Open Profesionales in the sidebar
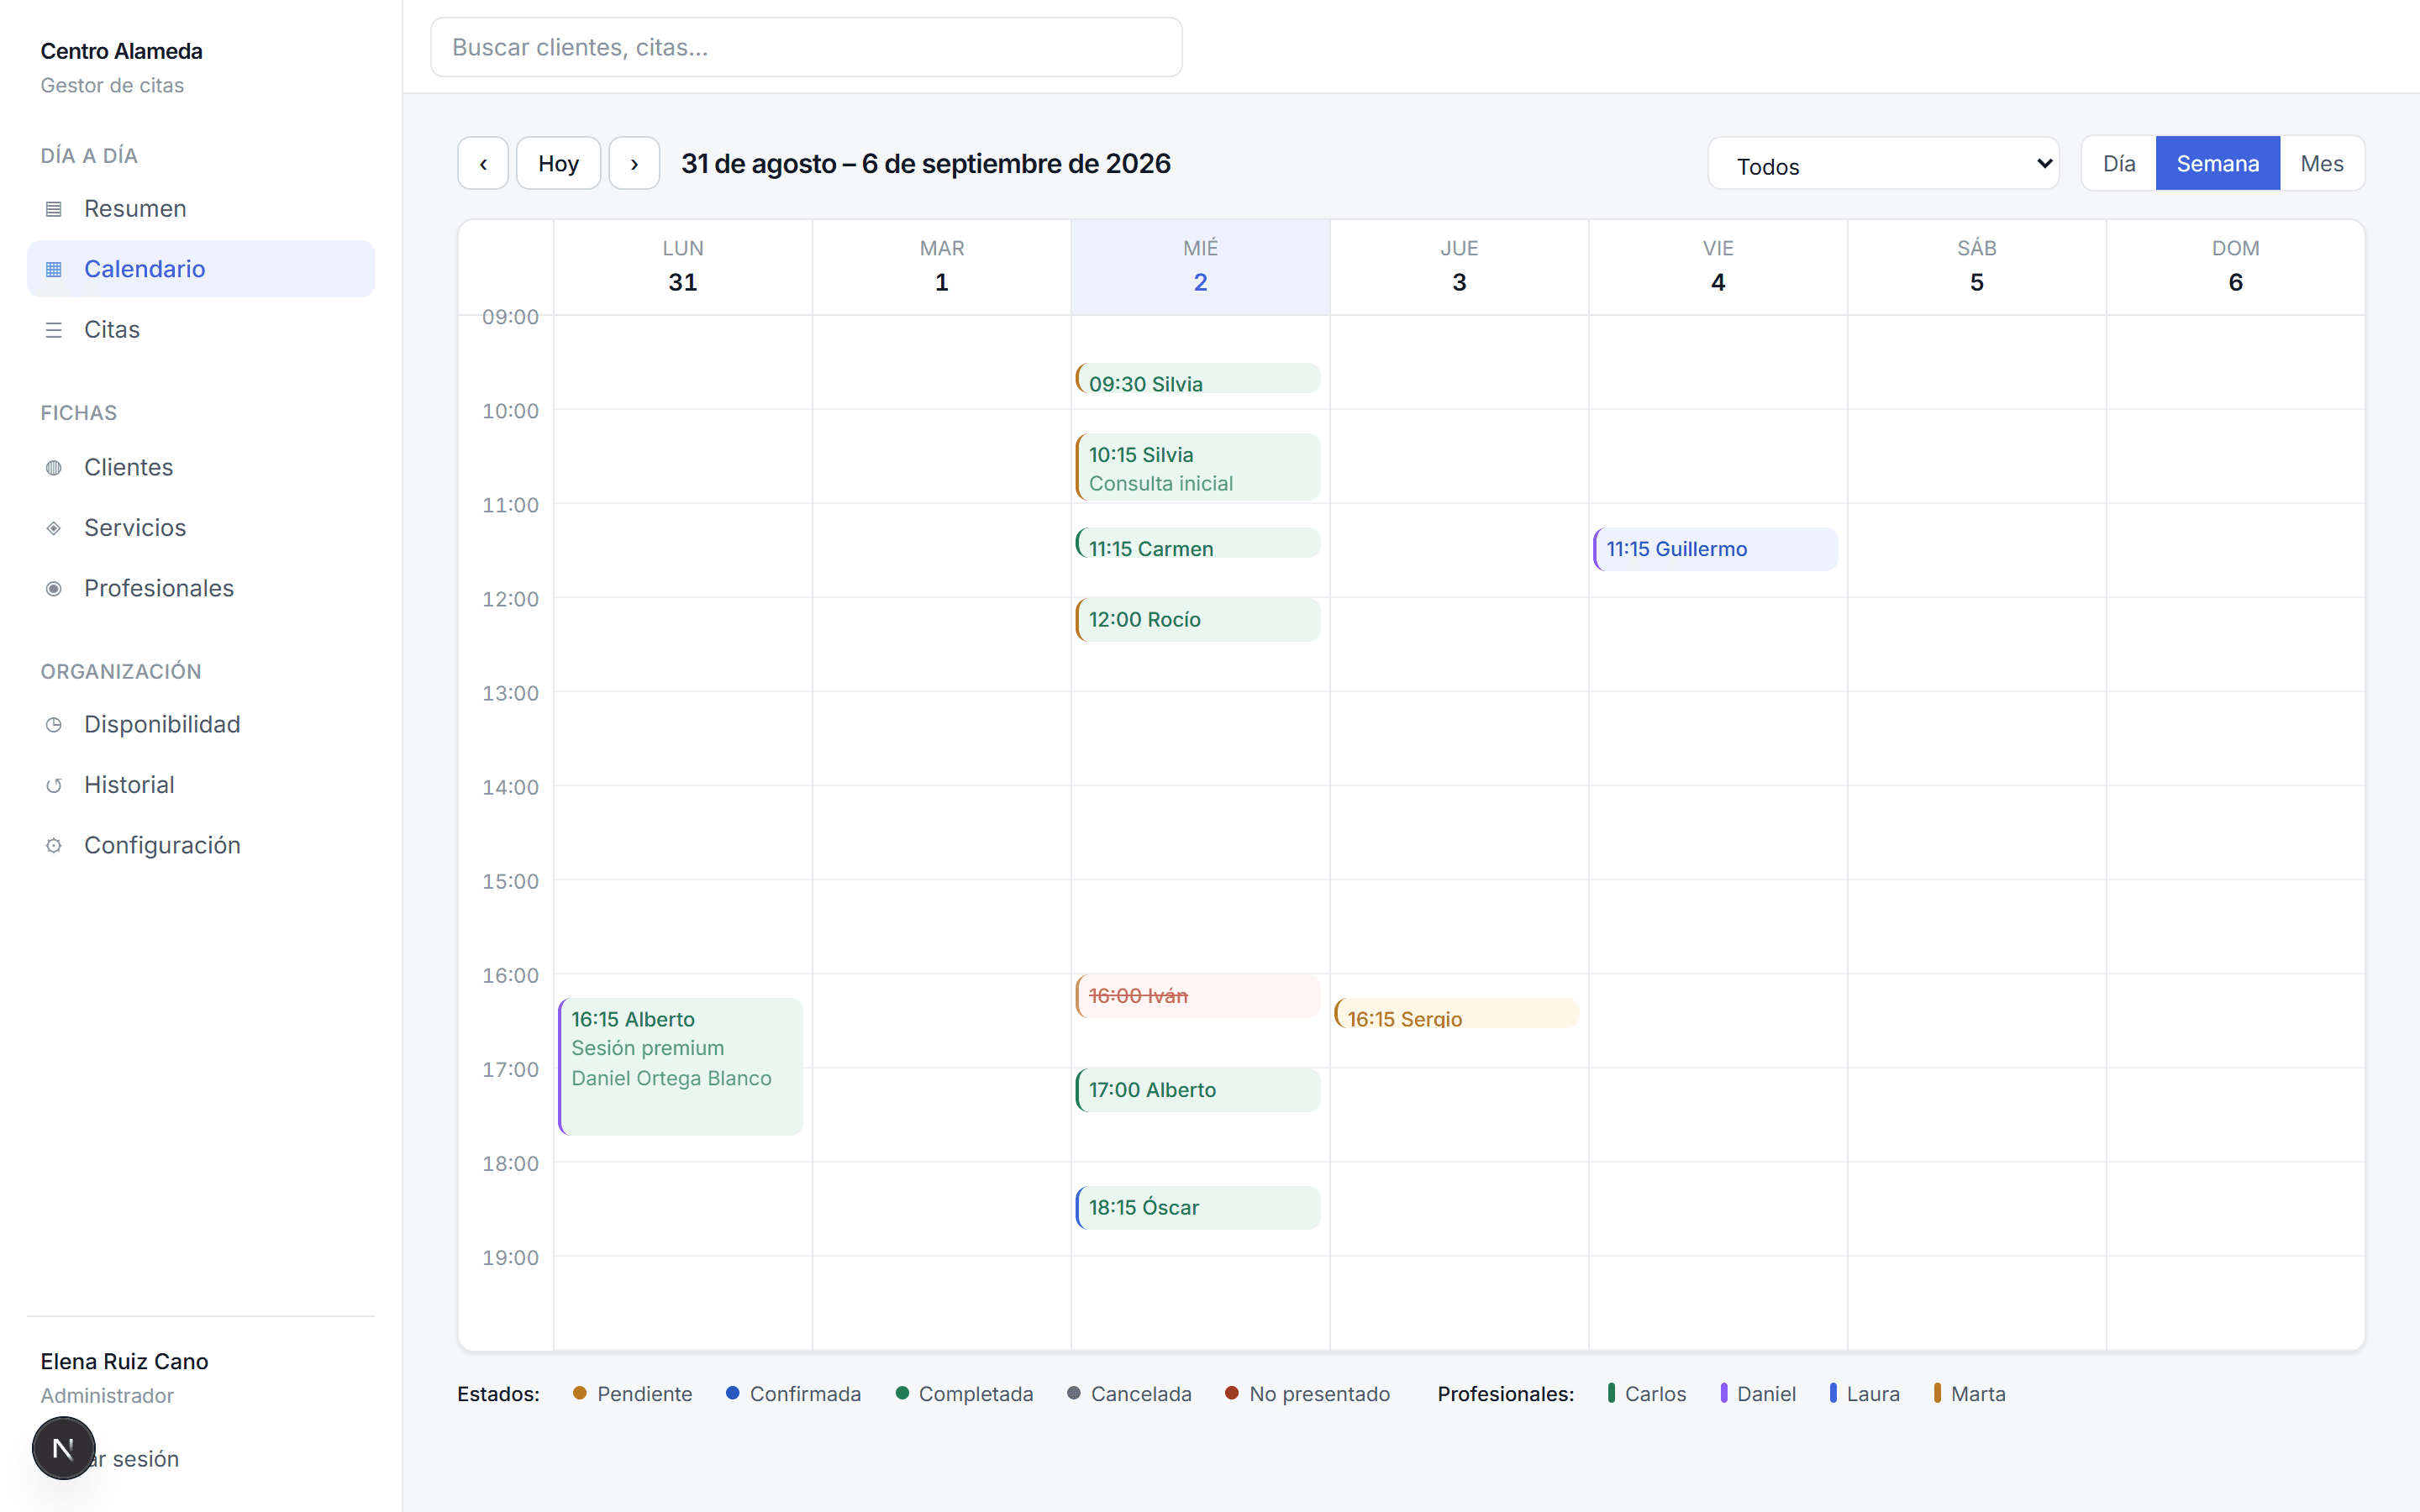The height and width of the screenshot is (1512, 2420). [201, 589]
